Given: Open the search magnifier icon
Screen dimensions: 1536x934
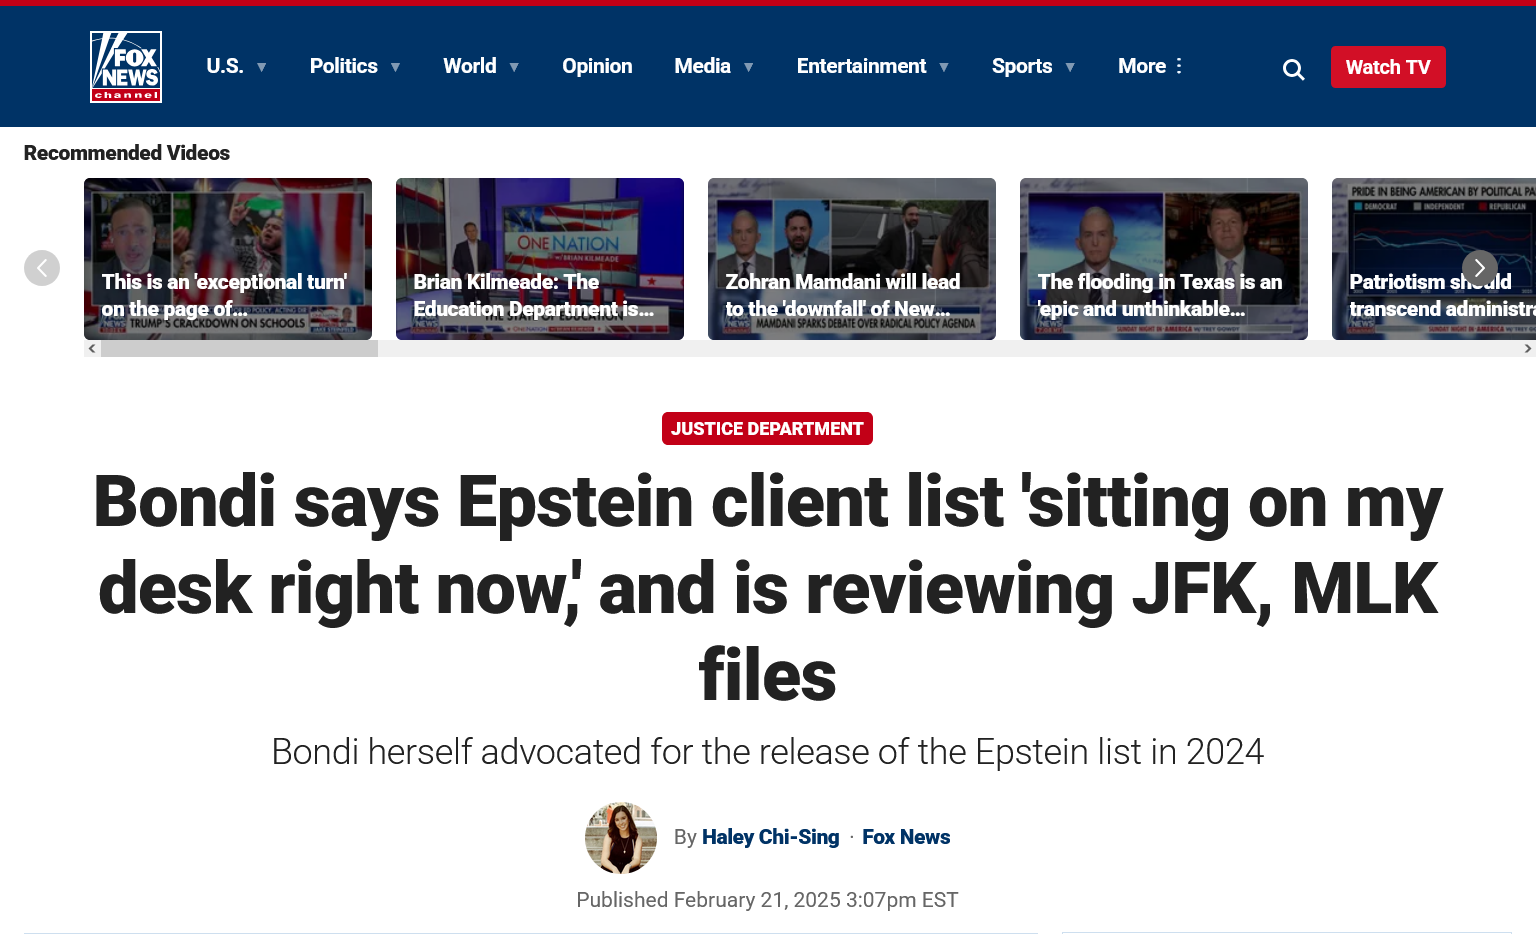Looking at the screenshot, I should tap(1293, 69).
